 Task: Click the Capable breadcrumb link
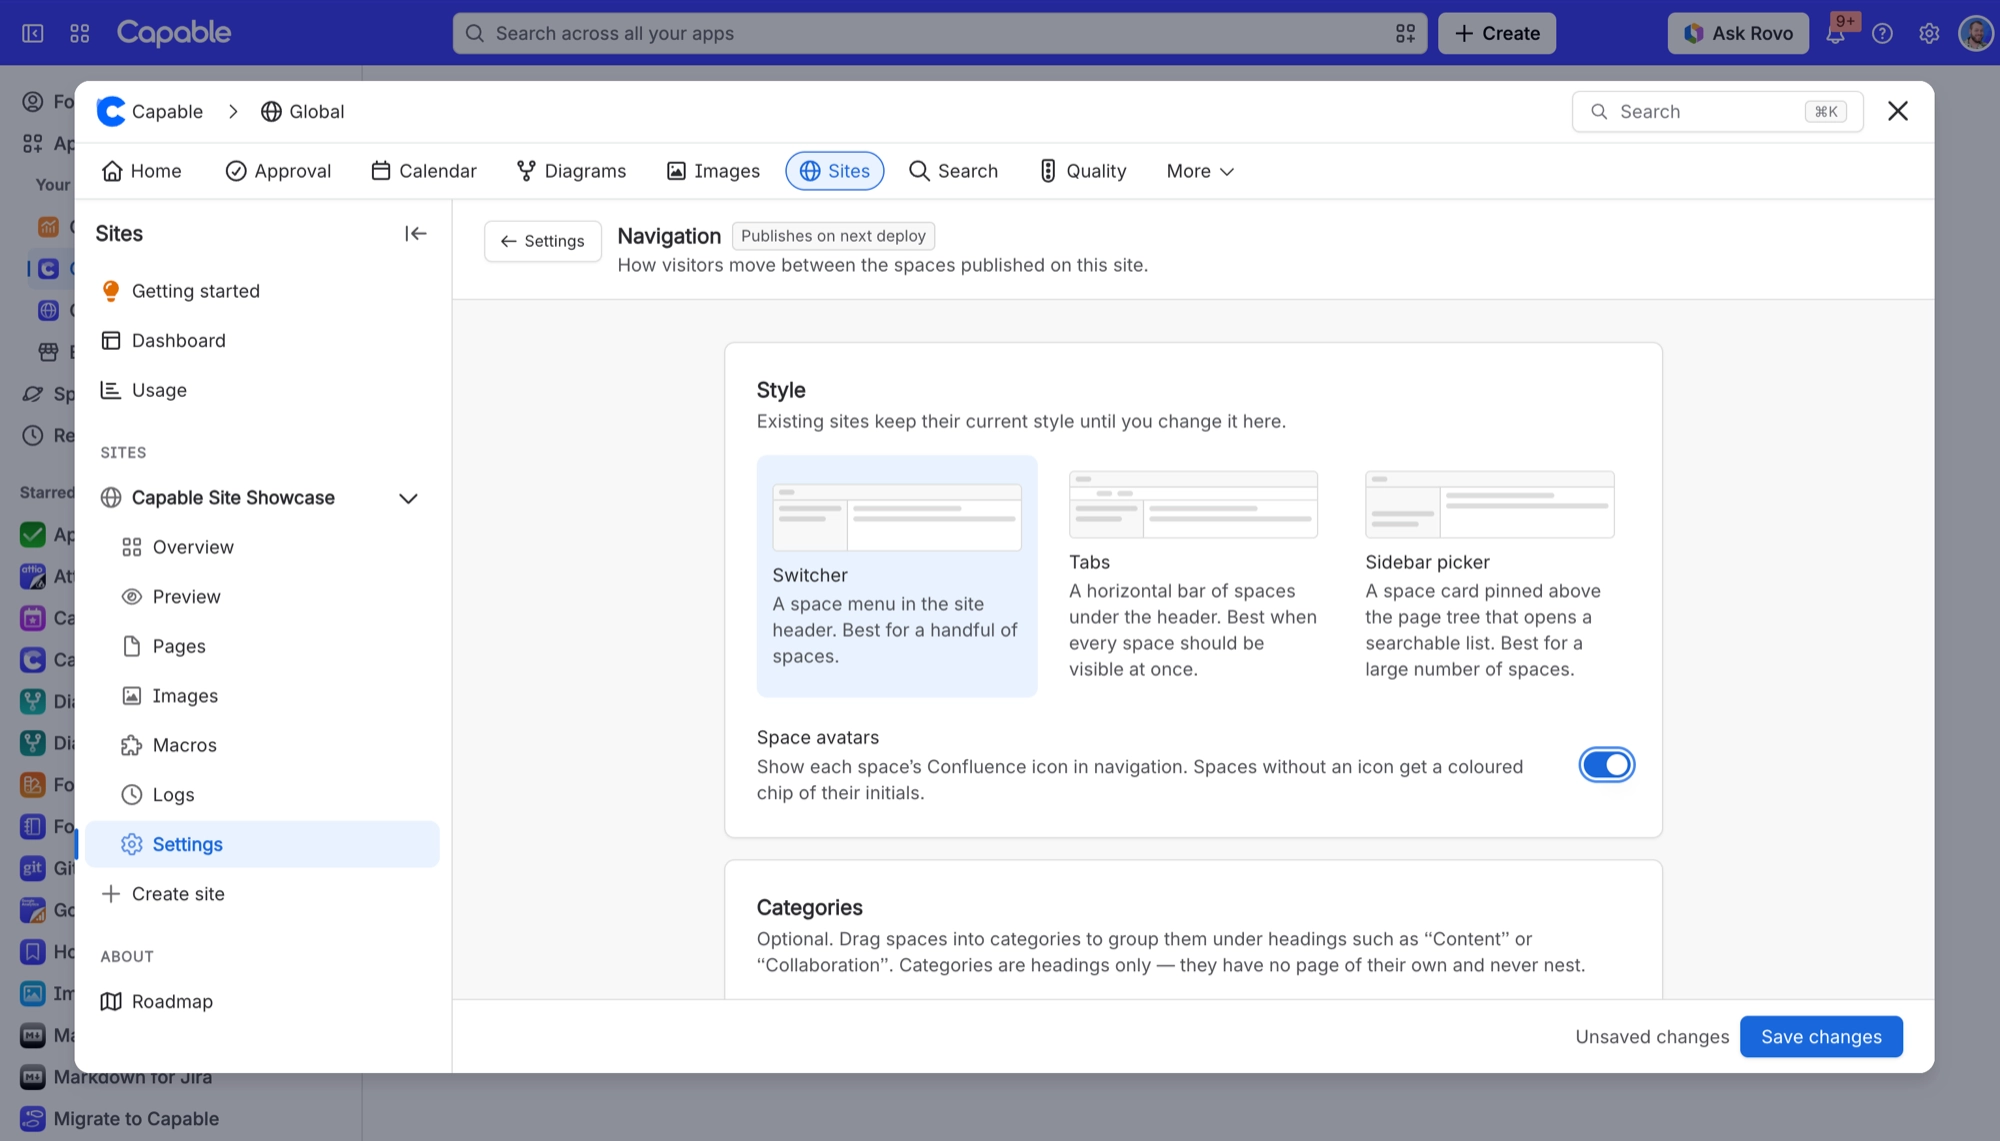150,111
